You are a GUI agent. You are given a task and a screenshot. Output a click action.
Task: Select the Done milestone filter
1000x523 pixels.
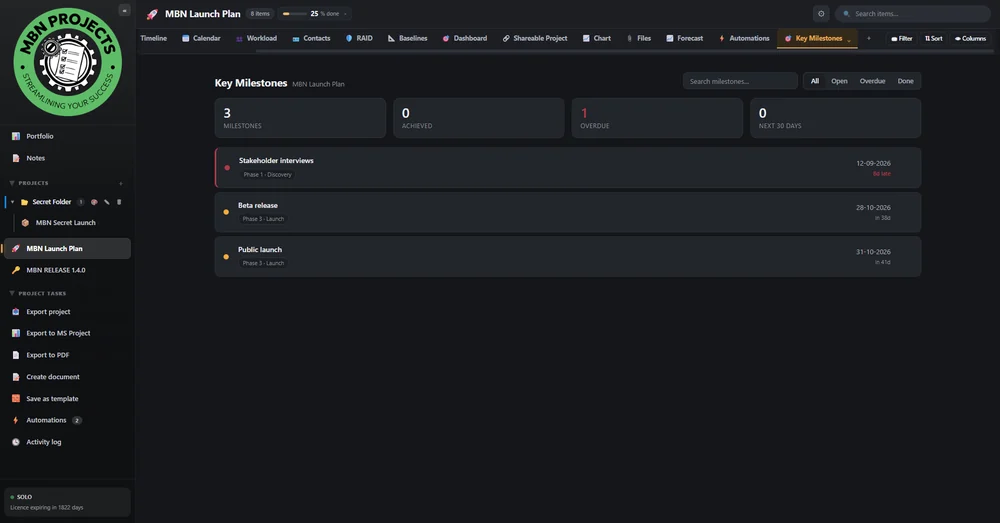tap(905, 81)
